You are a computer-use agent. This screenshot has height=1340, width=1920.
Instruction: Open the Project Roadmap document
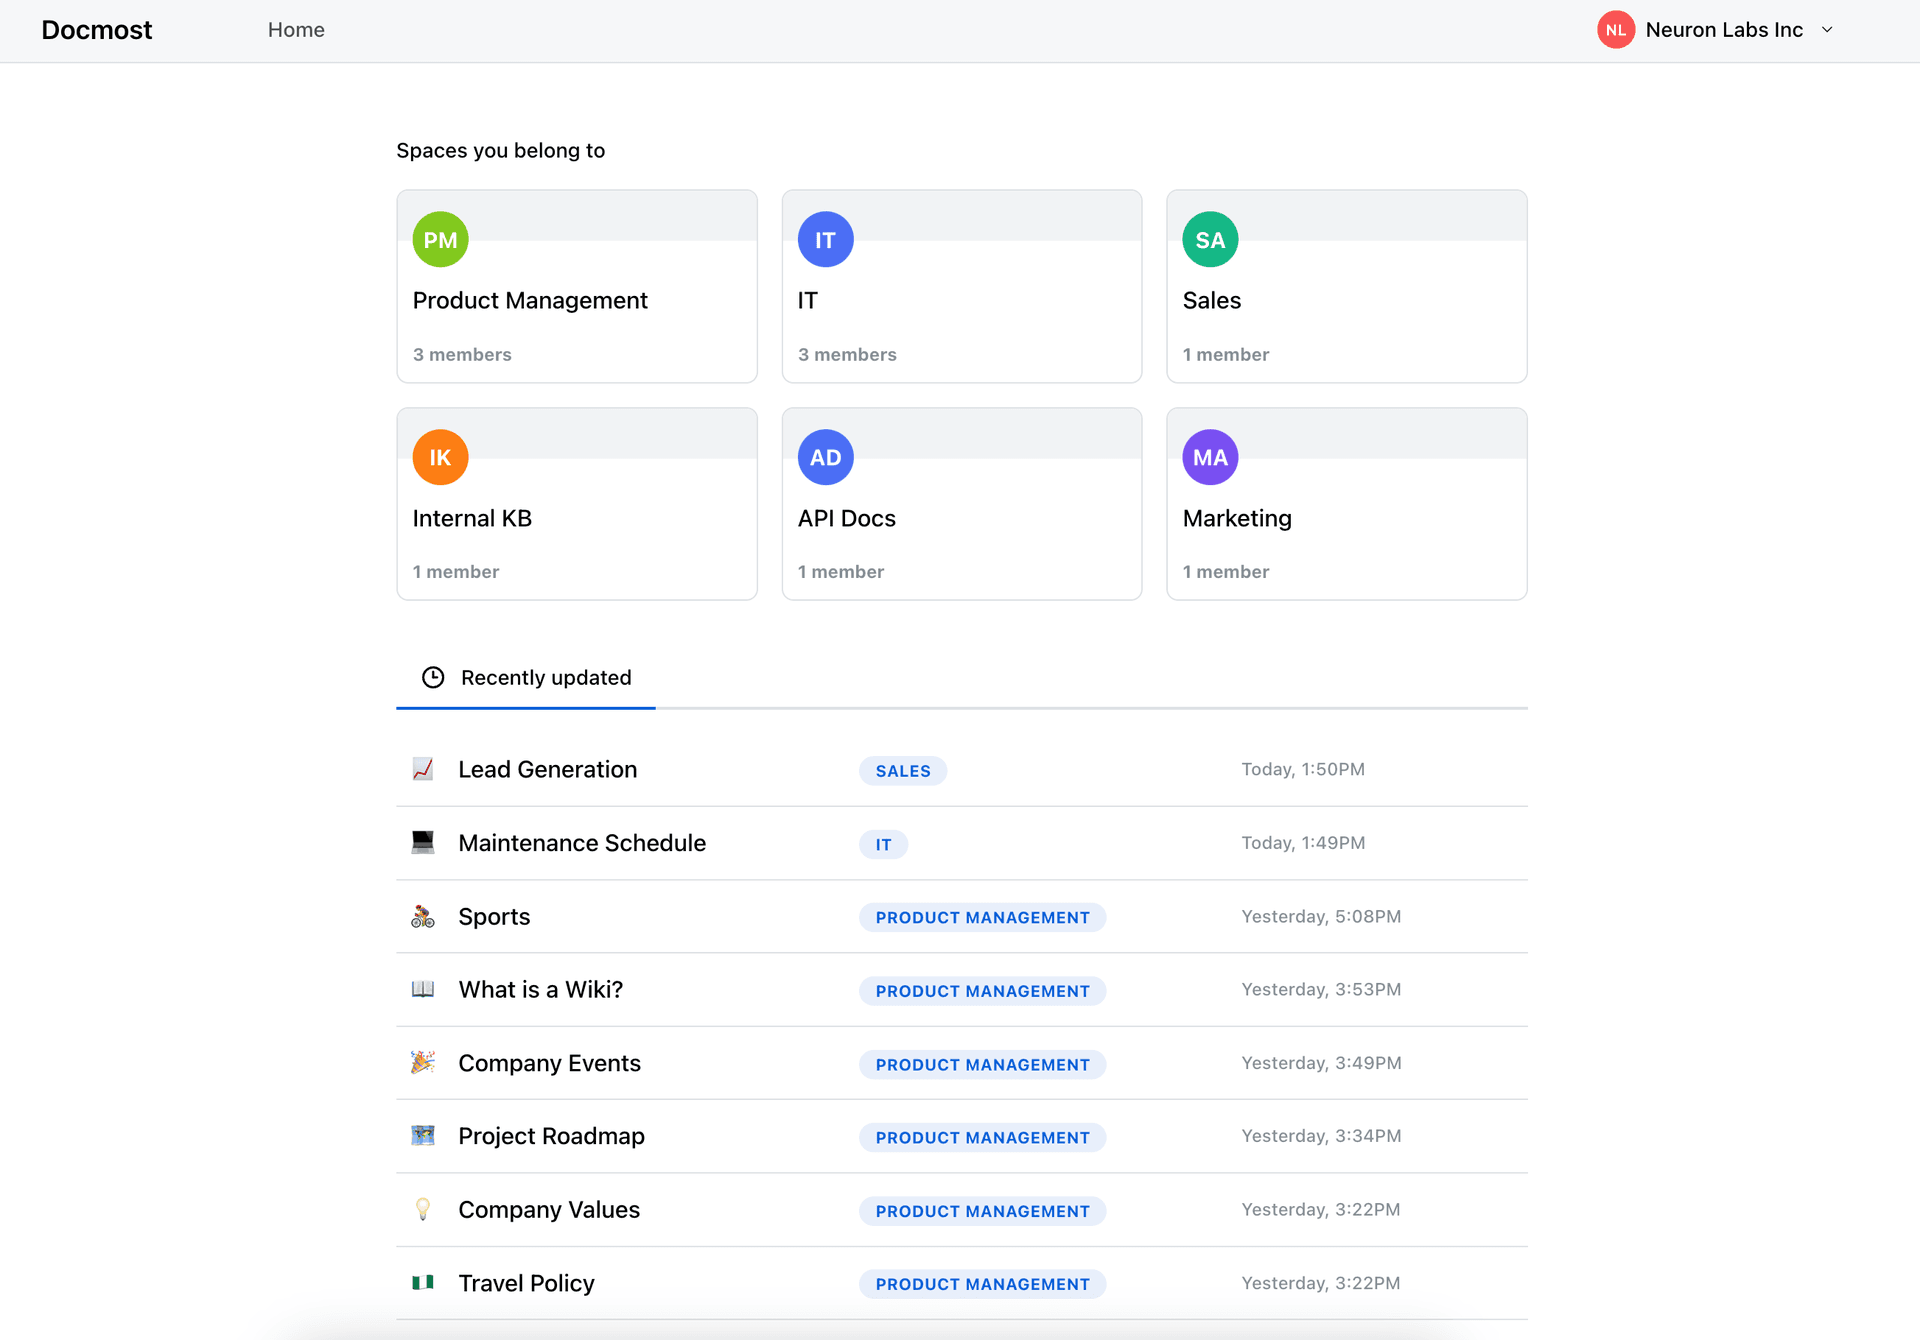pos(551,1136)
